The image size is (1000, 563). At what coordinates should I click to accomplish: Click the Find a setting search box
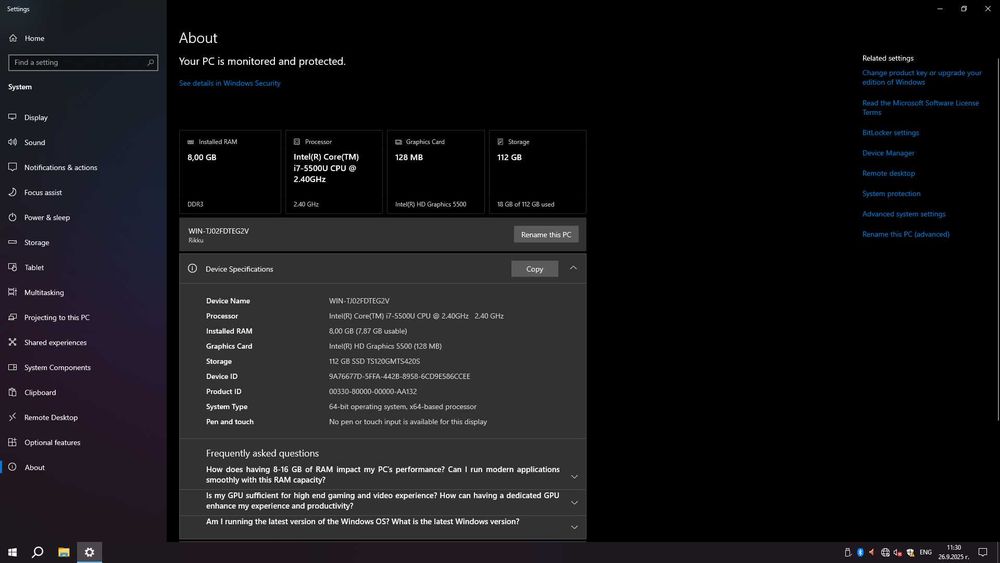coord(83,62)
